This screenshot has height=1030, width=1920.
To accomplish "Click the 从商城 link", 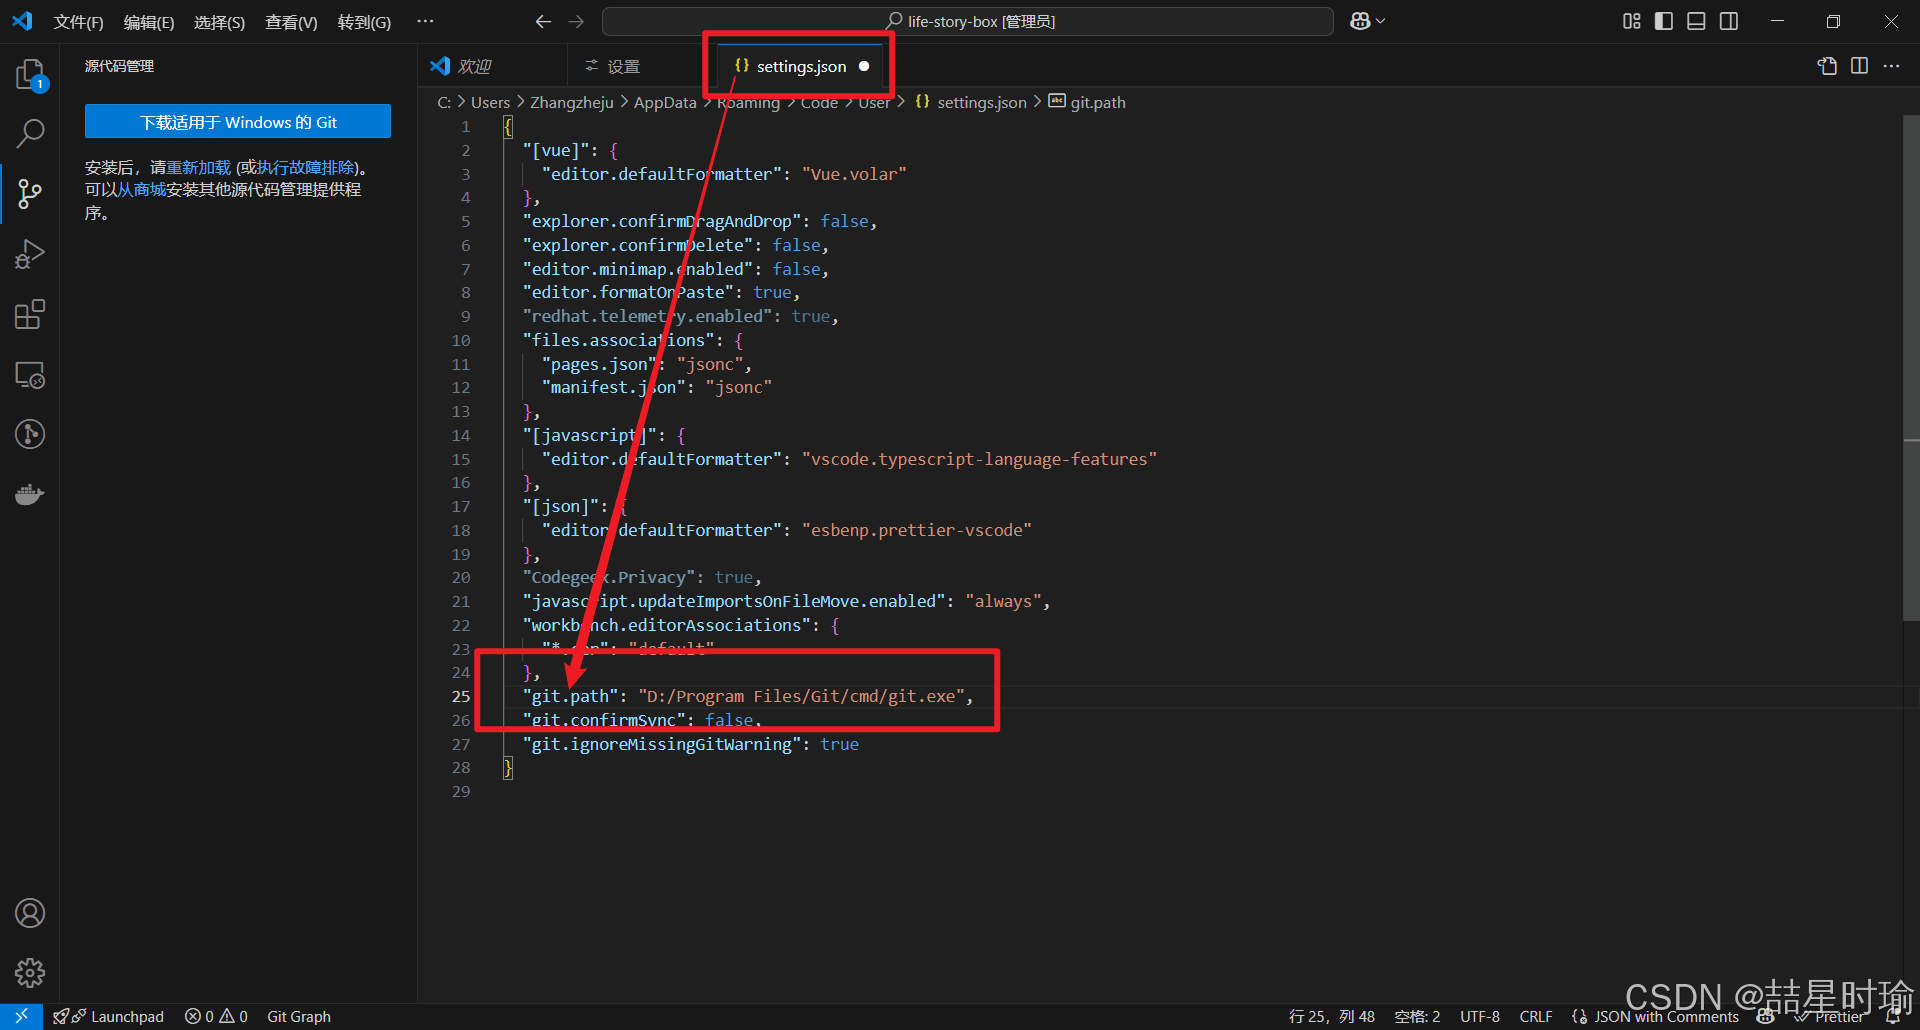I will click(142, 189).
